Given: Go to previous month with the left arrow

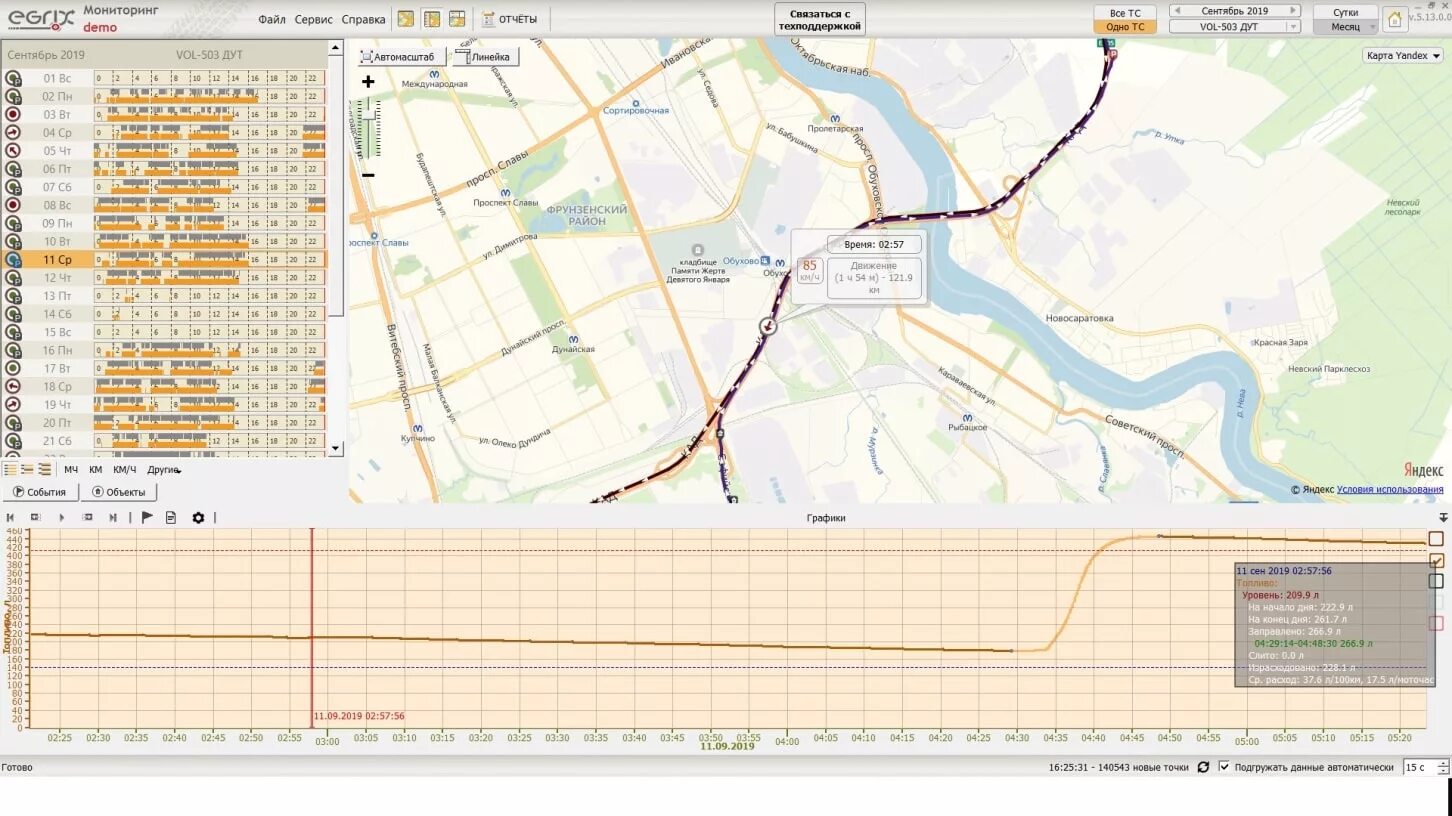Looking at the screenshot, I should [x=1176, y=11].
